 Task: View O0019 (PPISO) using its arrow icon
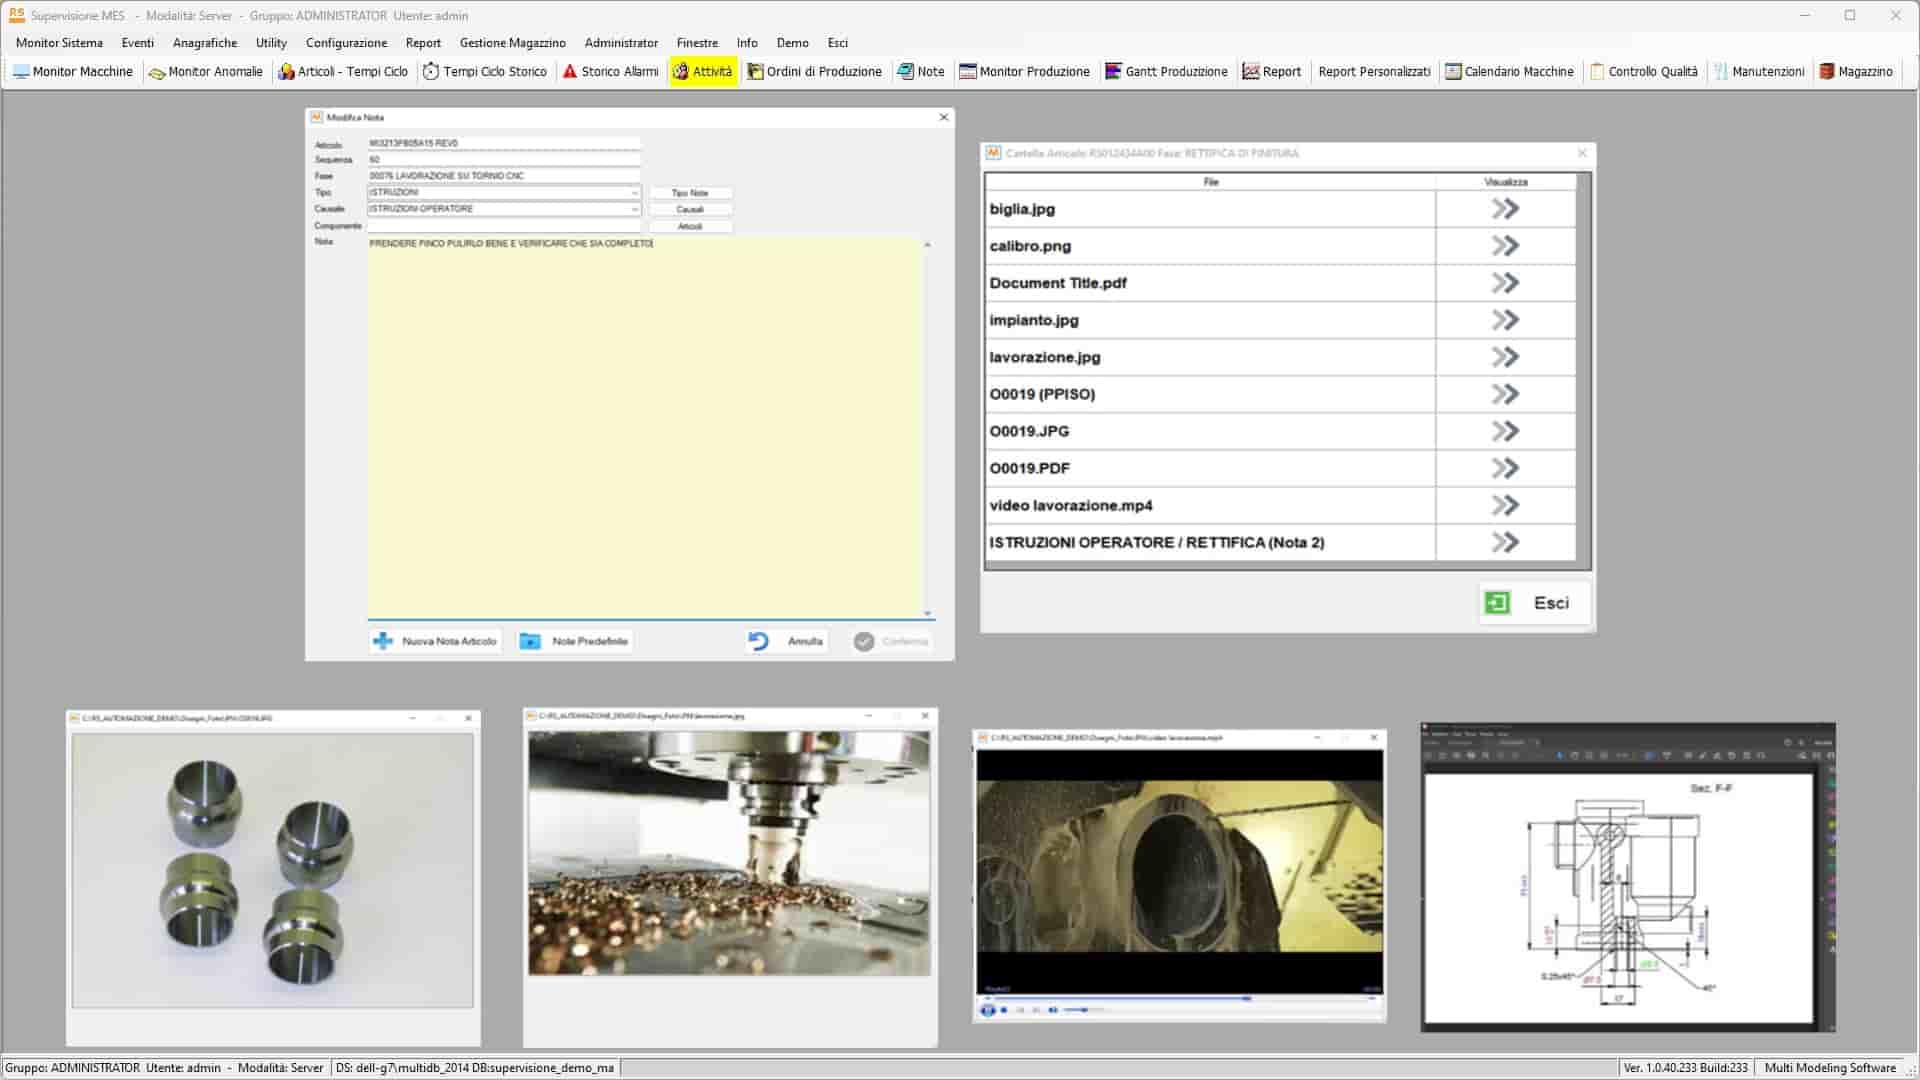pos(1505,394)
